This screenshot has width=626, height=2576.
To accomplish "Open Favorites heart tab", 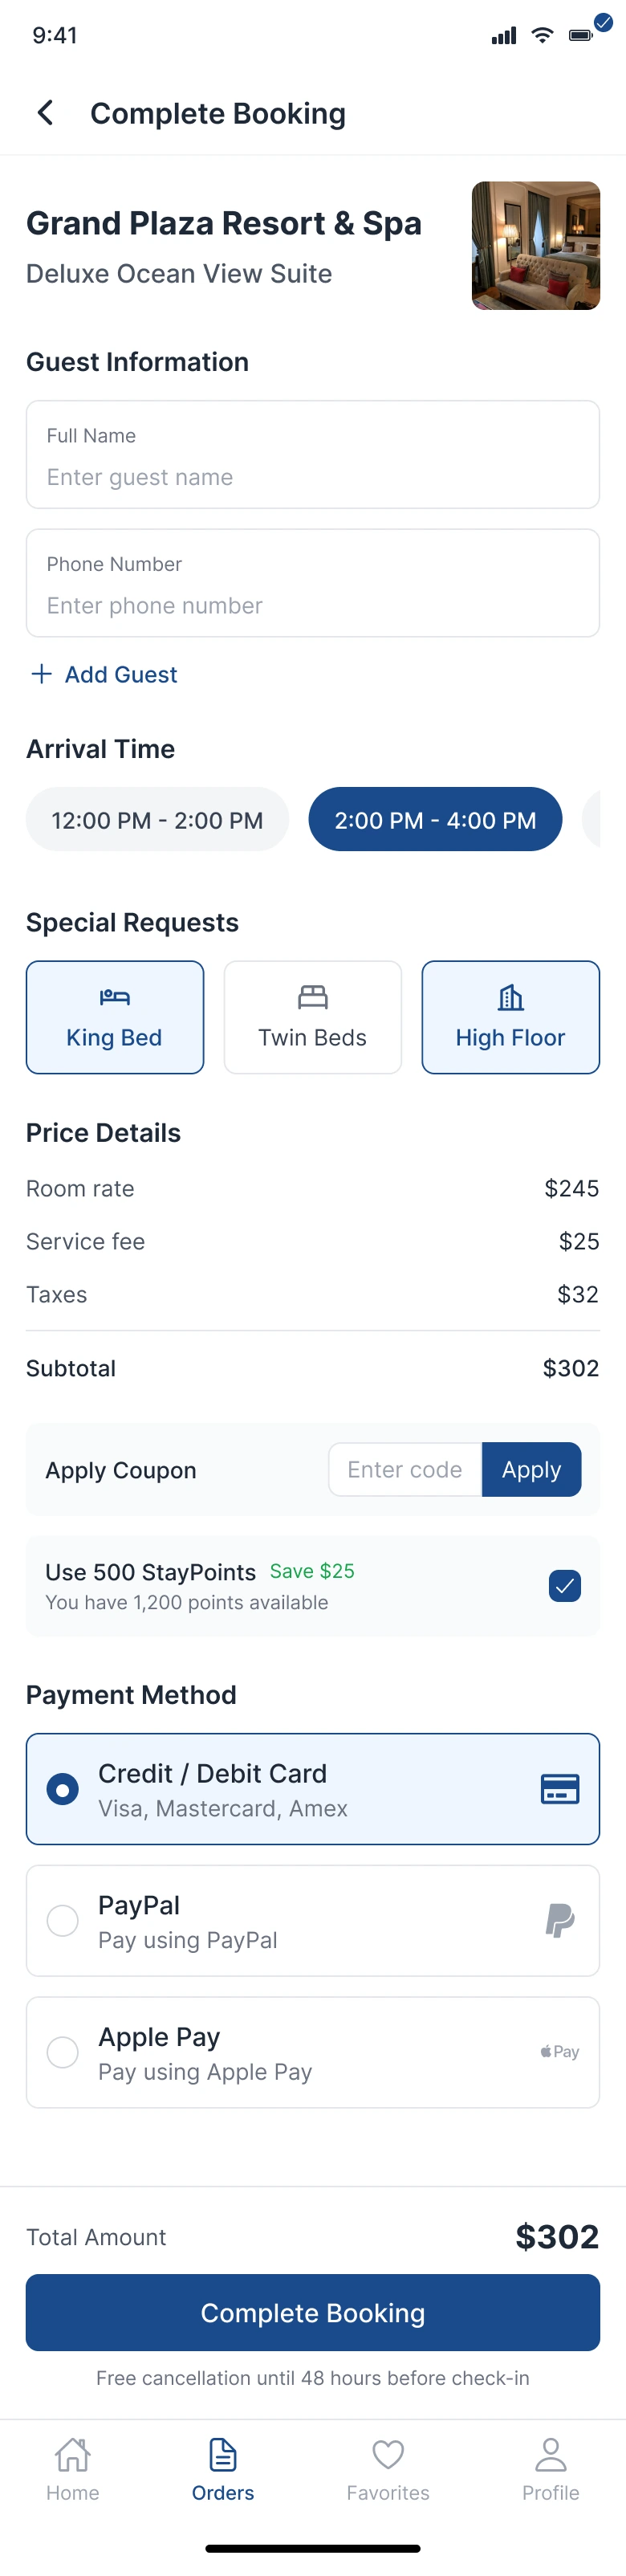I will coord(388,2468).
